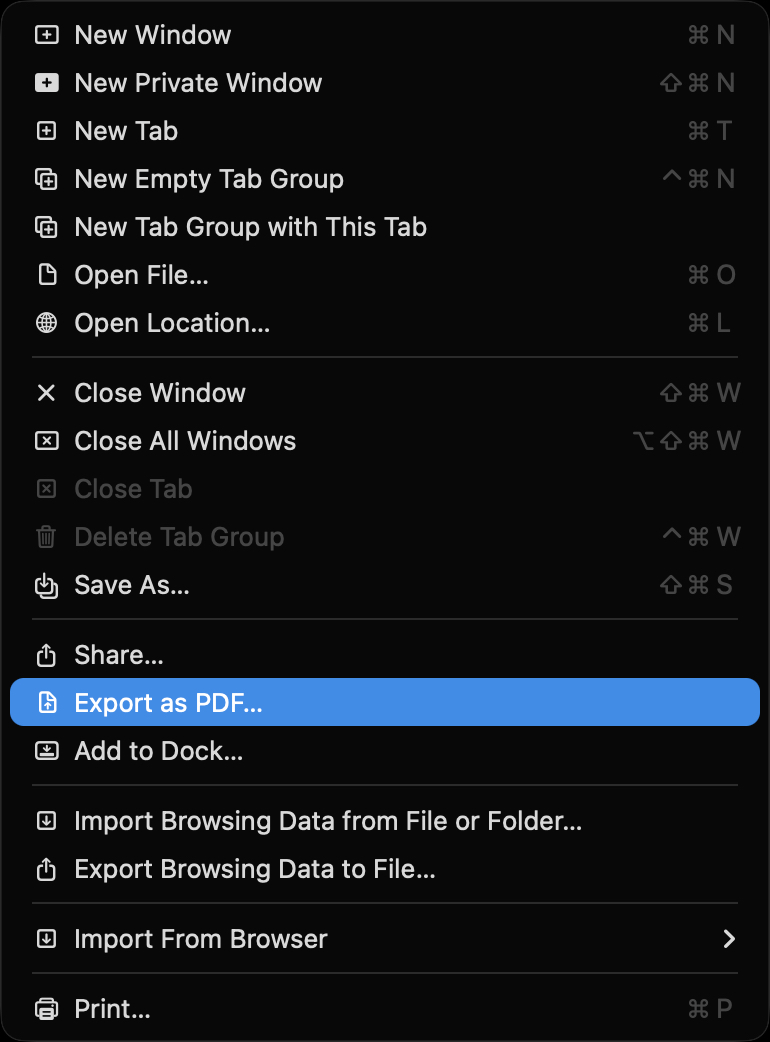Click the New Window plus icon
Image resolution: width=770 pixels, height=1042 pixels.
point(46,35)
